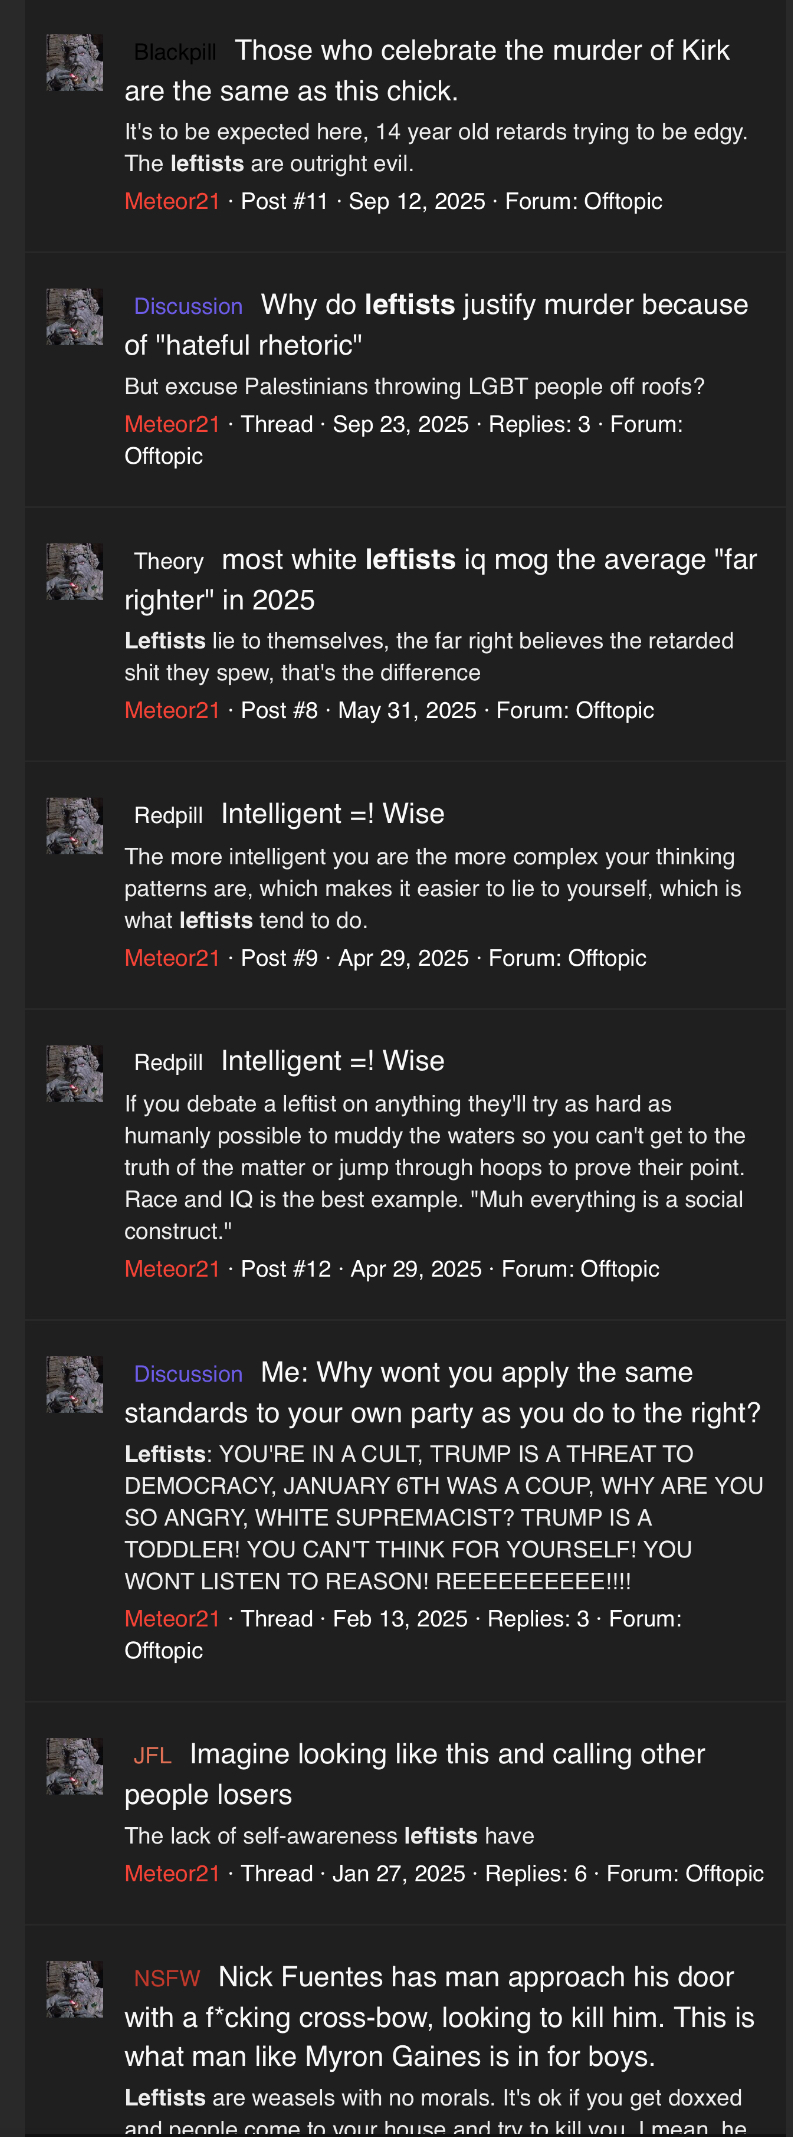Click the avatar next to the "hateful rhetoric" thread
Screen dimensions: 793x2137
pyautogui.click(x=74, y=317)
